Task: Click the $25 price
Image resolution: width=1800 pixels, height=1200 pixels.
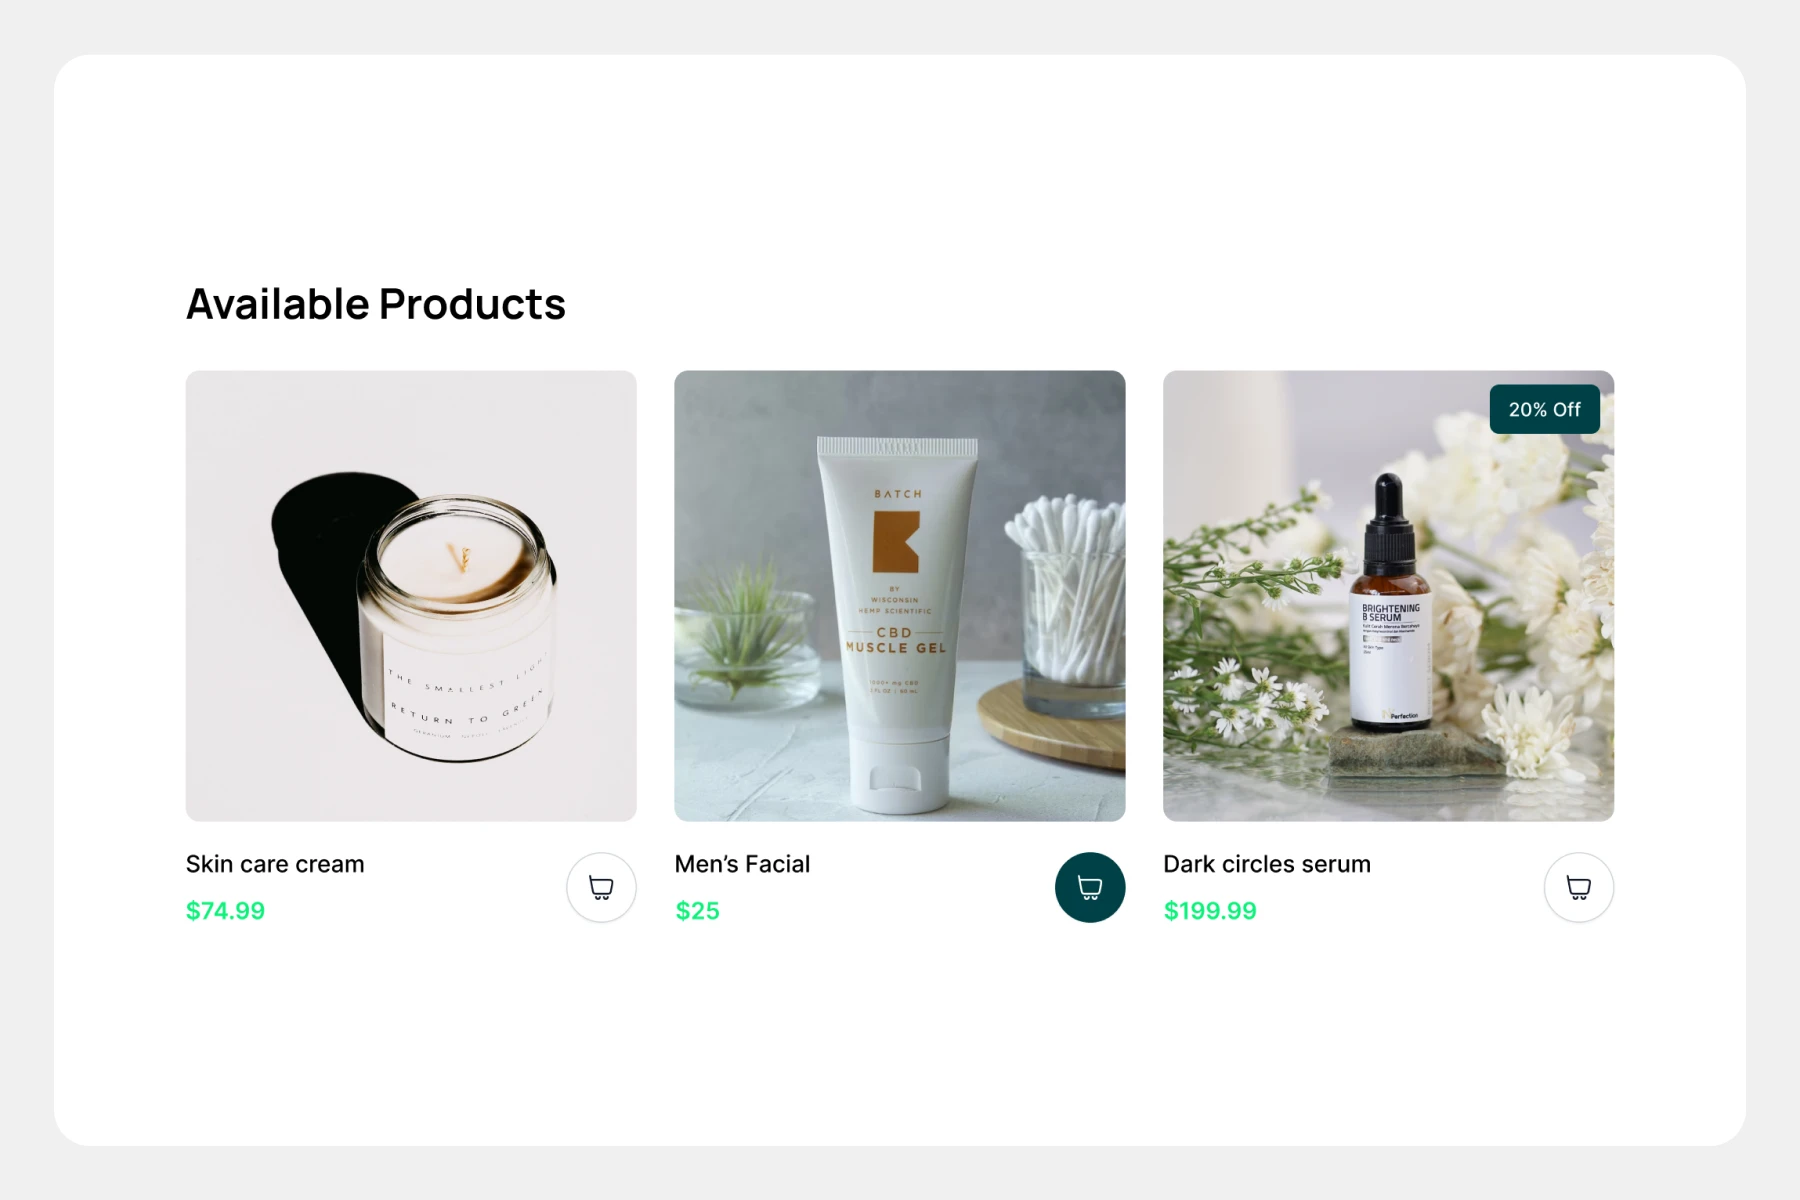Action: click(x=697, y=911)
